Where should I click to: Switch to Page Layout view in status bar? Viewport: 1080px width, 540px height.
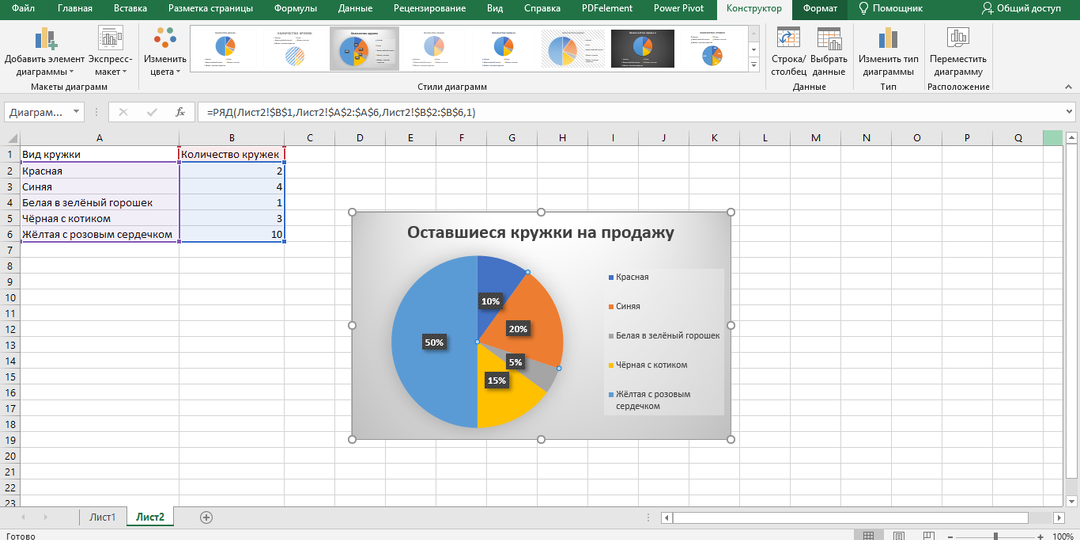pyautogui.click(x=899, y=535)
